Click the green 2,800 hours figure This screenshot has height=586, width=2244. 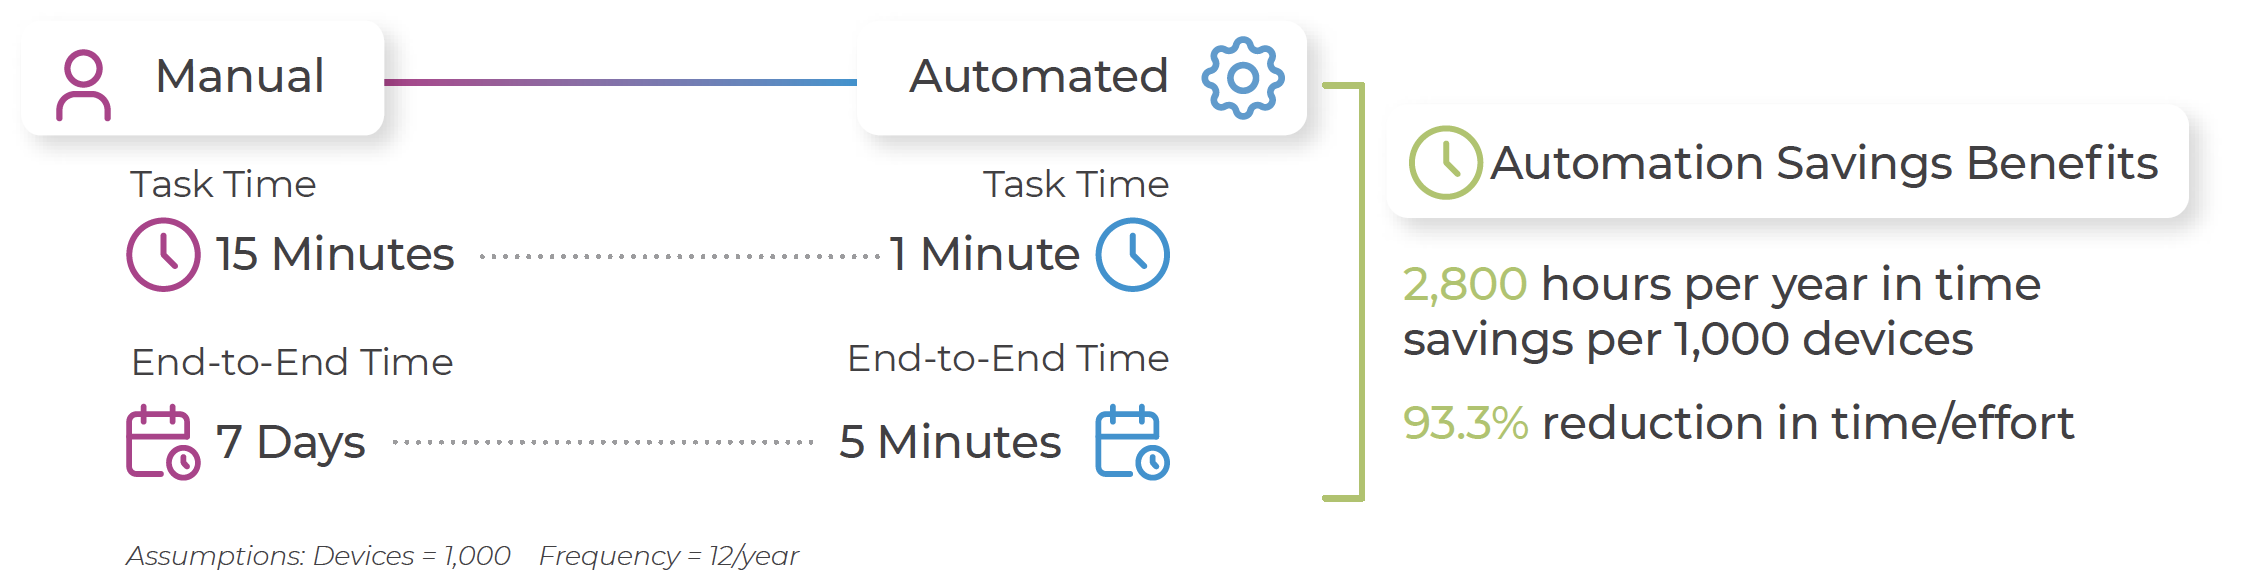click(1464, 284)
